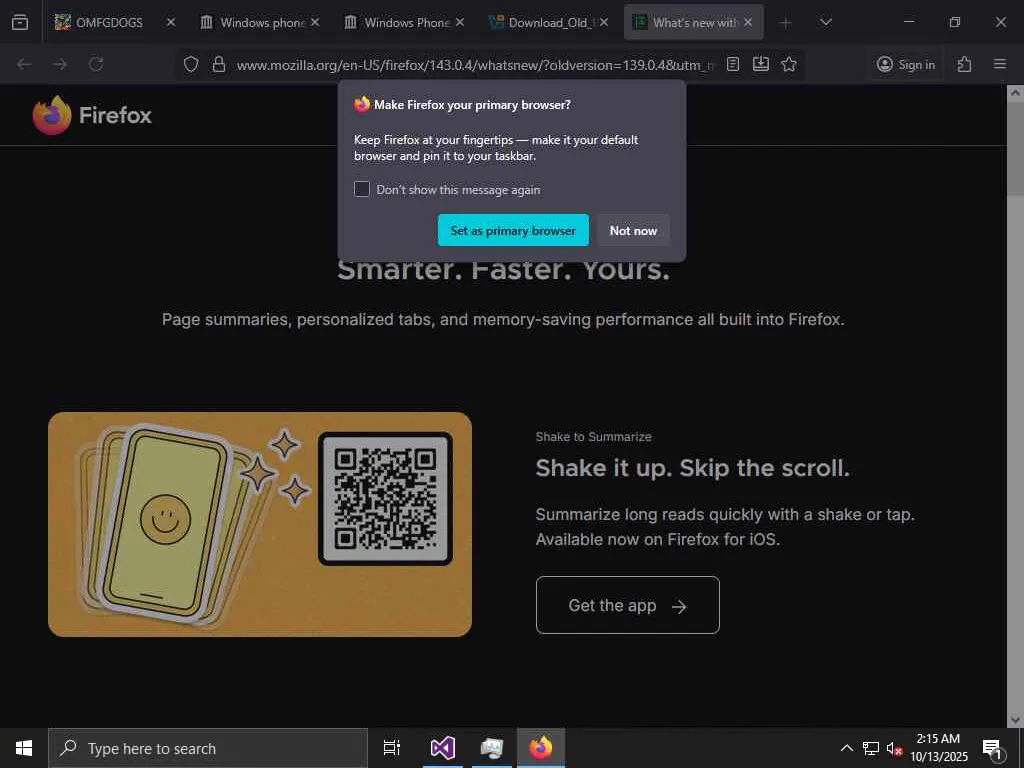
Task: Open the Extensions puzzle icon
Action: tap(964, 64)
